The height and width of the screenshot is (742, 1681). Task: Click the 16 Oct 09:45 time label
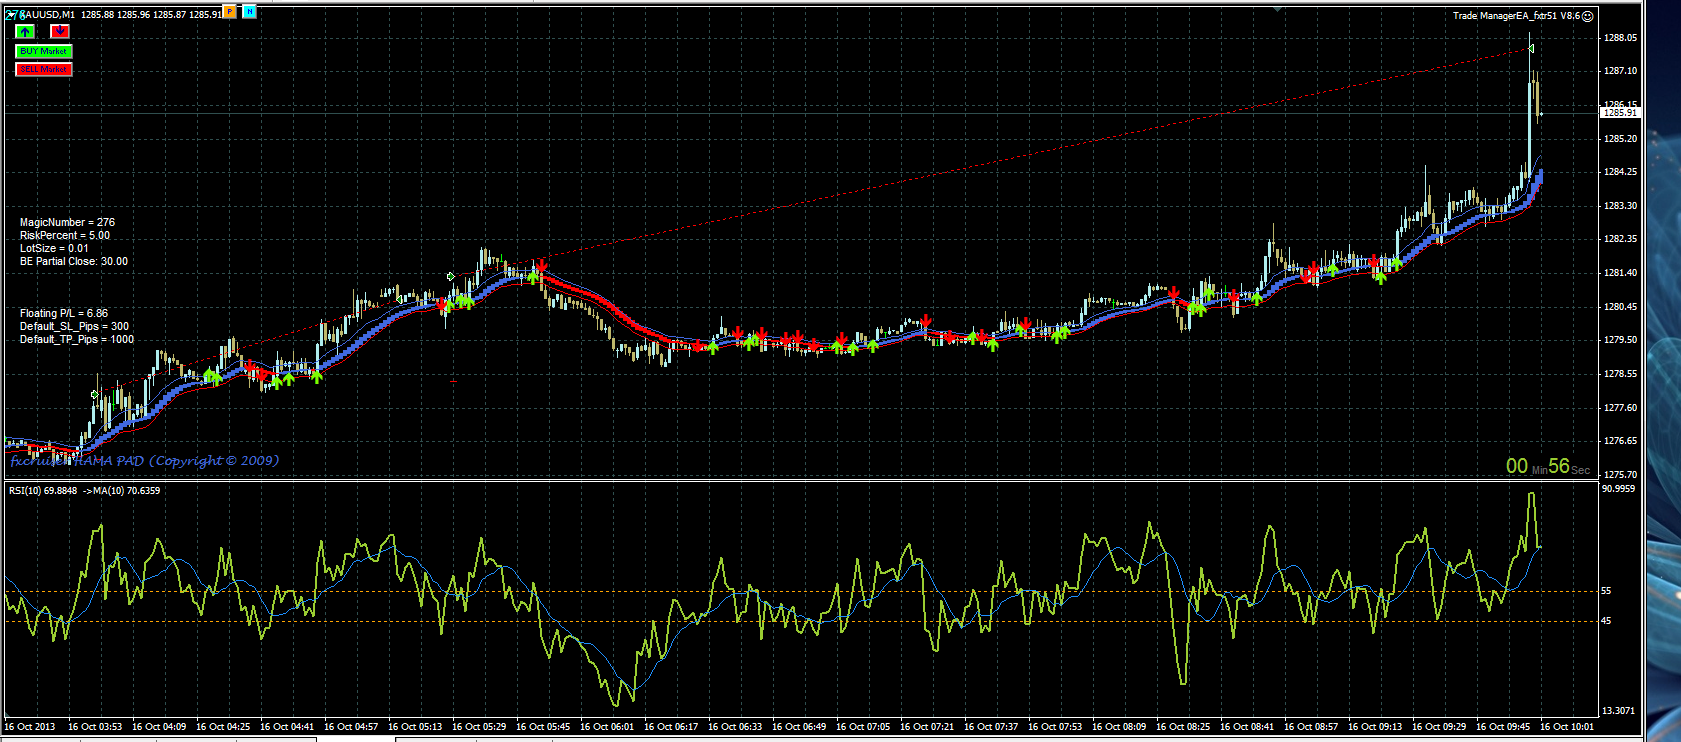click(x=1503, y=727)
